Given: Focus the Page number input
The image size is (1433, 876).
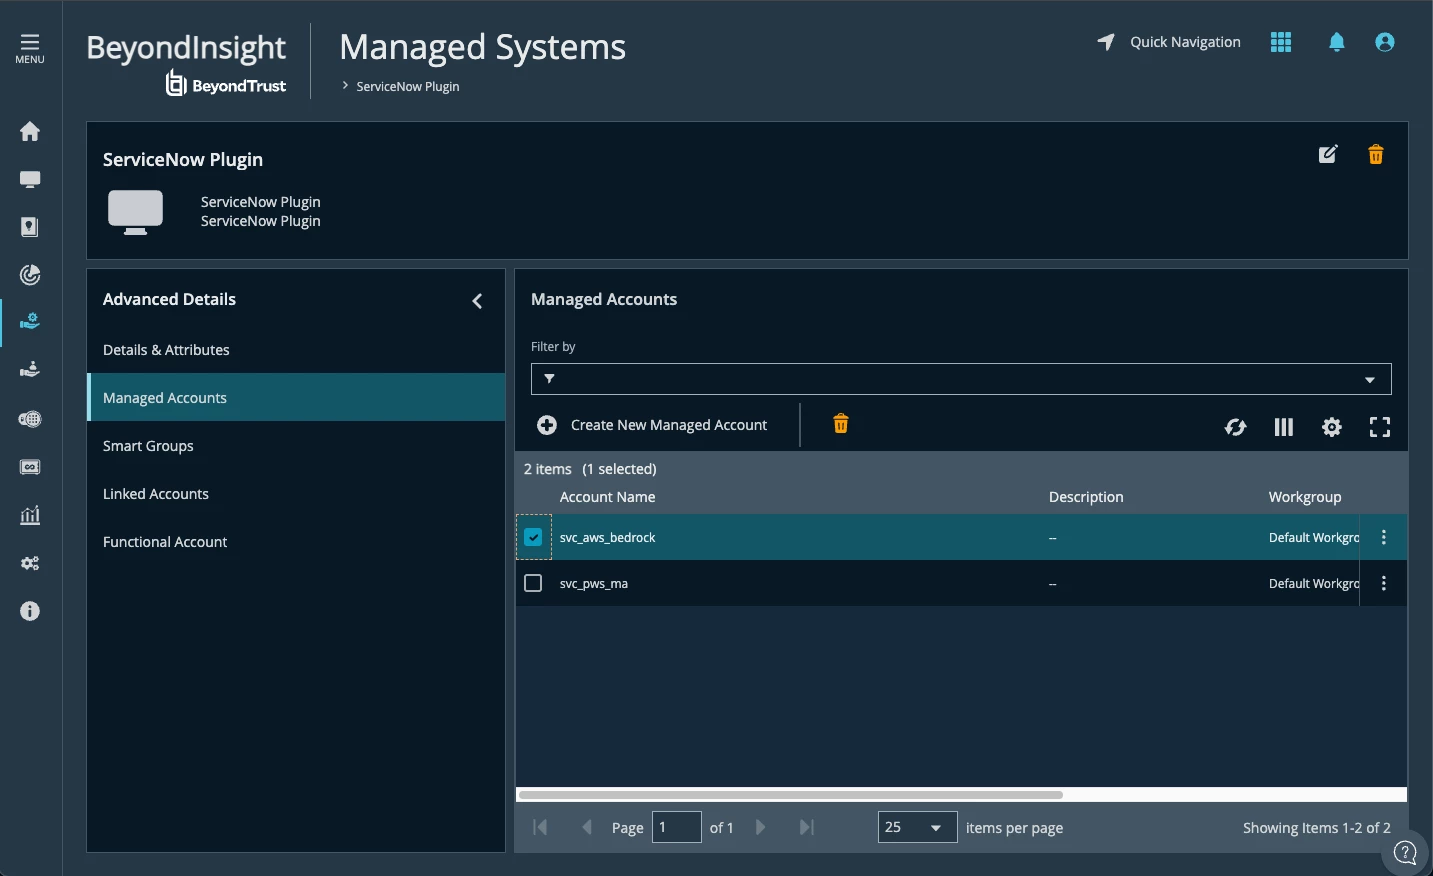Looking at the screenshot, I should [676, 827].
